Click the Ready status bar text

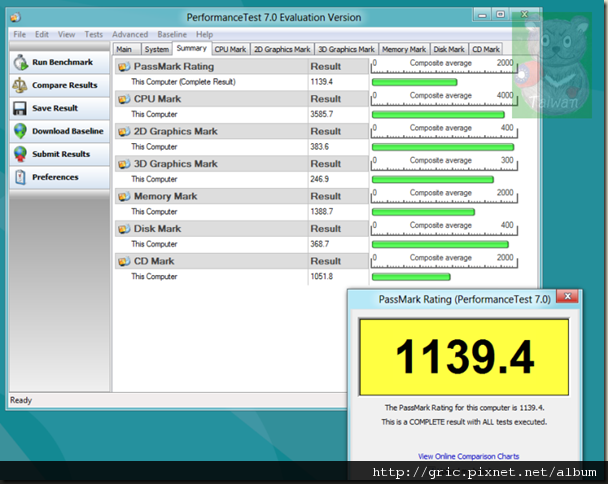tap(21, 400)
